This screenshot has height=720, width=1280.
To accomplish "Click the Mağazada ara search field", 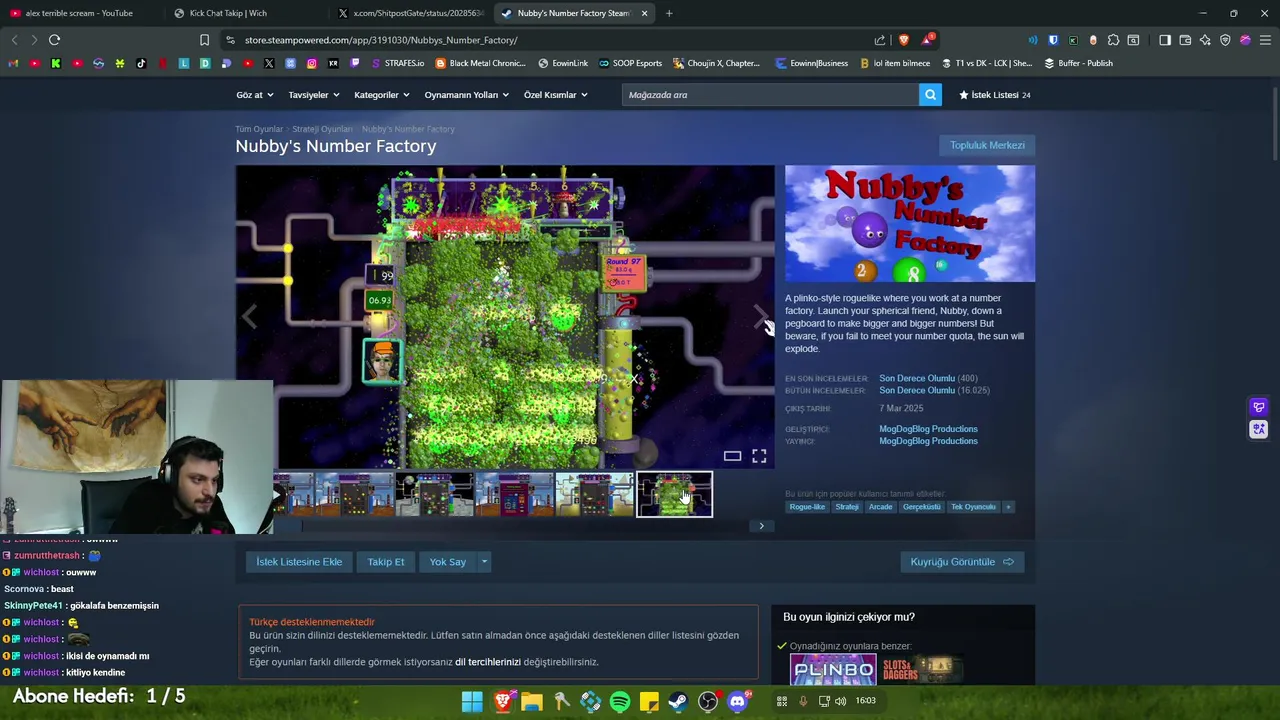I will [770, 95].
